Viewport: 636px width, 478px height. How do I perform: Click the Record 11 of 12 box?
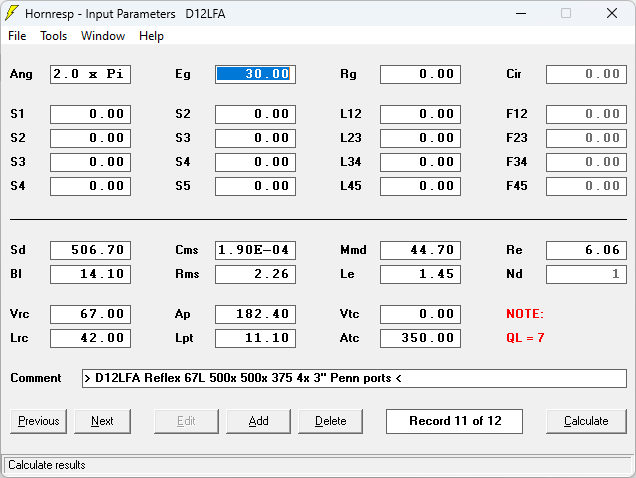point(454,421)
